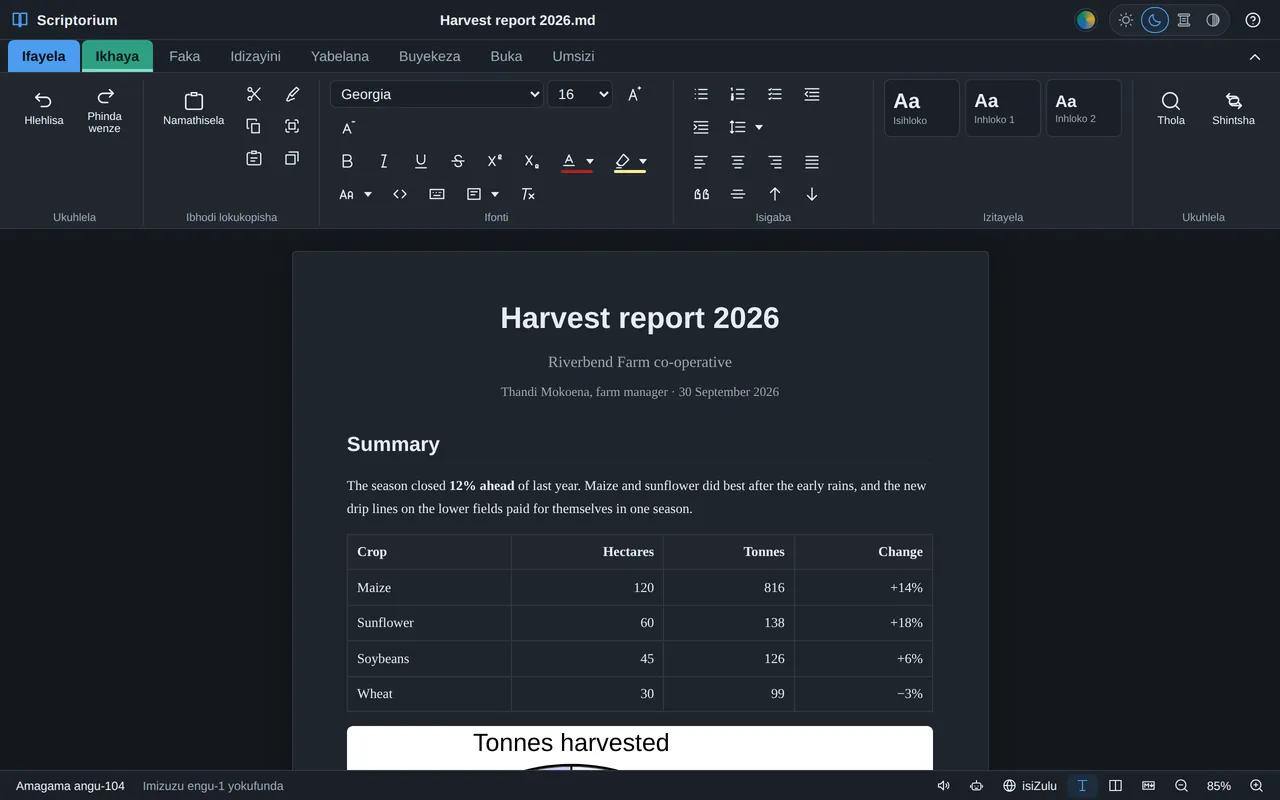Screen dimensions: 1280x800
Task: Collapse the ribbon with the chevron
Action: [1255, 57]
